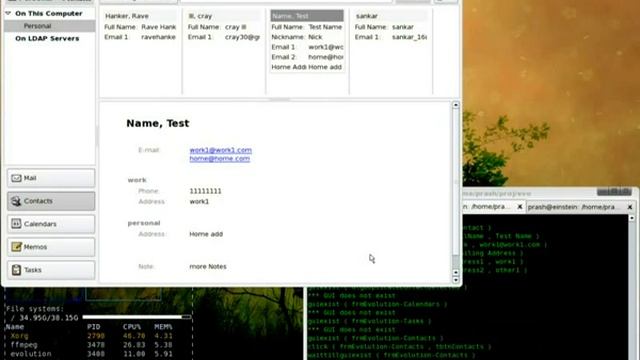Image resolution: width=640 pixels, height=360 pixels.
Task: Click the work address value work1
Action: click(199, 201)
